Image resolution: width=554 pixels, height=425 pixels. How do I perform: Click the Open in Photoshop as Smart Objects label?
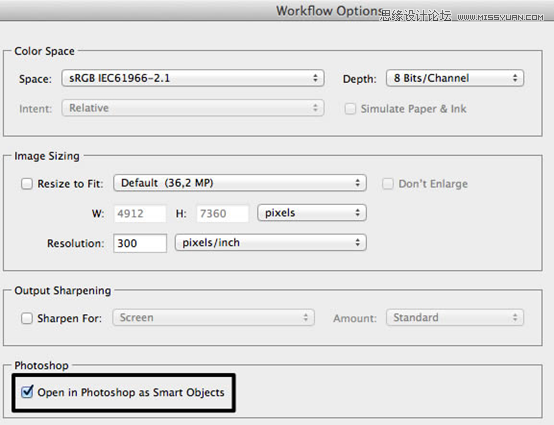(x=131, y=392)
